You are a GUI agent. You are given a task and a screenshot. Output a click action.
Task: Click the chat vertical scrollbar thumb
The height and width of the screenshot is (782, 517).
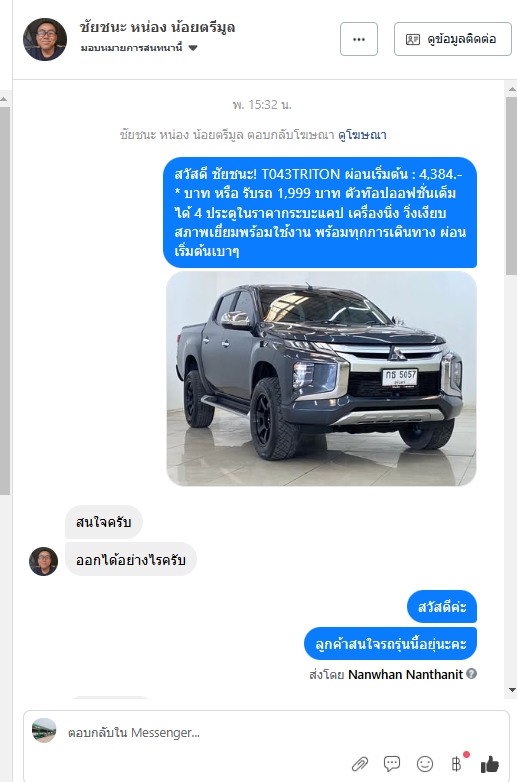click(512, 186)
